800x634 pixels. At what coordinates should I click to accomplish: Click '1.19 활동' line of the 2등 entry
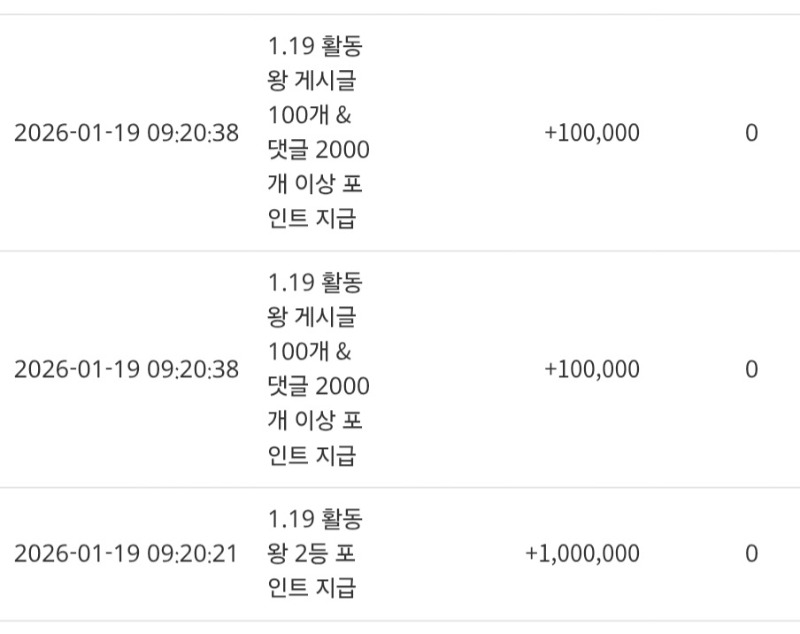(315, 519)
